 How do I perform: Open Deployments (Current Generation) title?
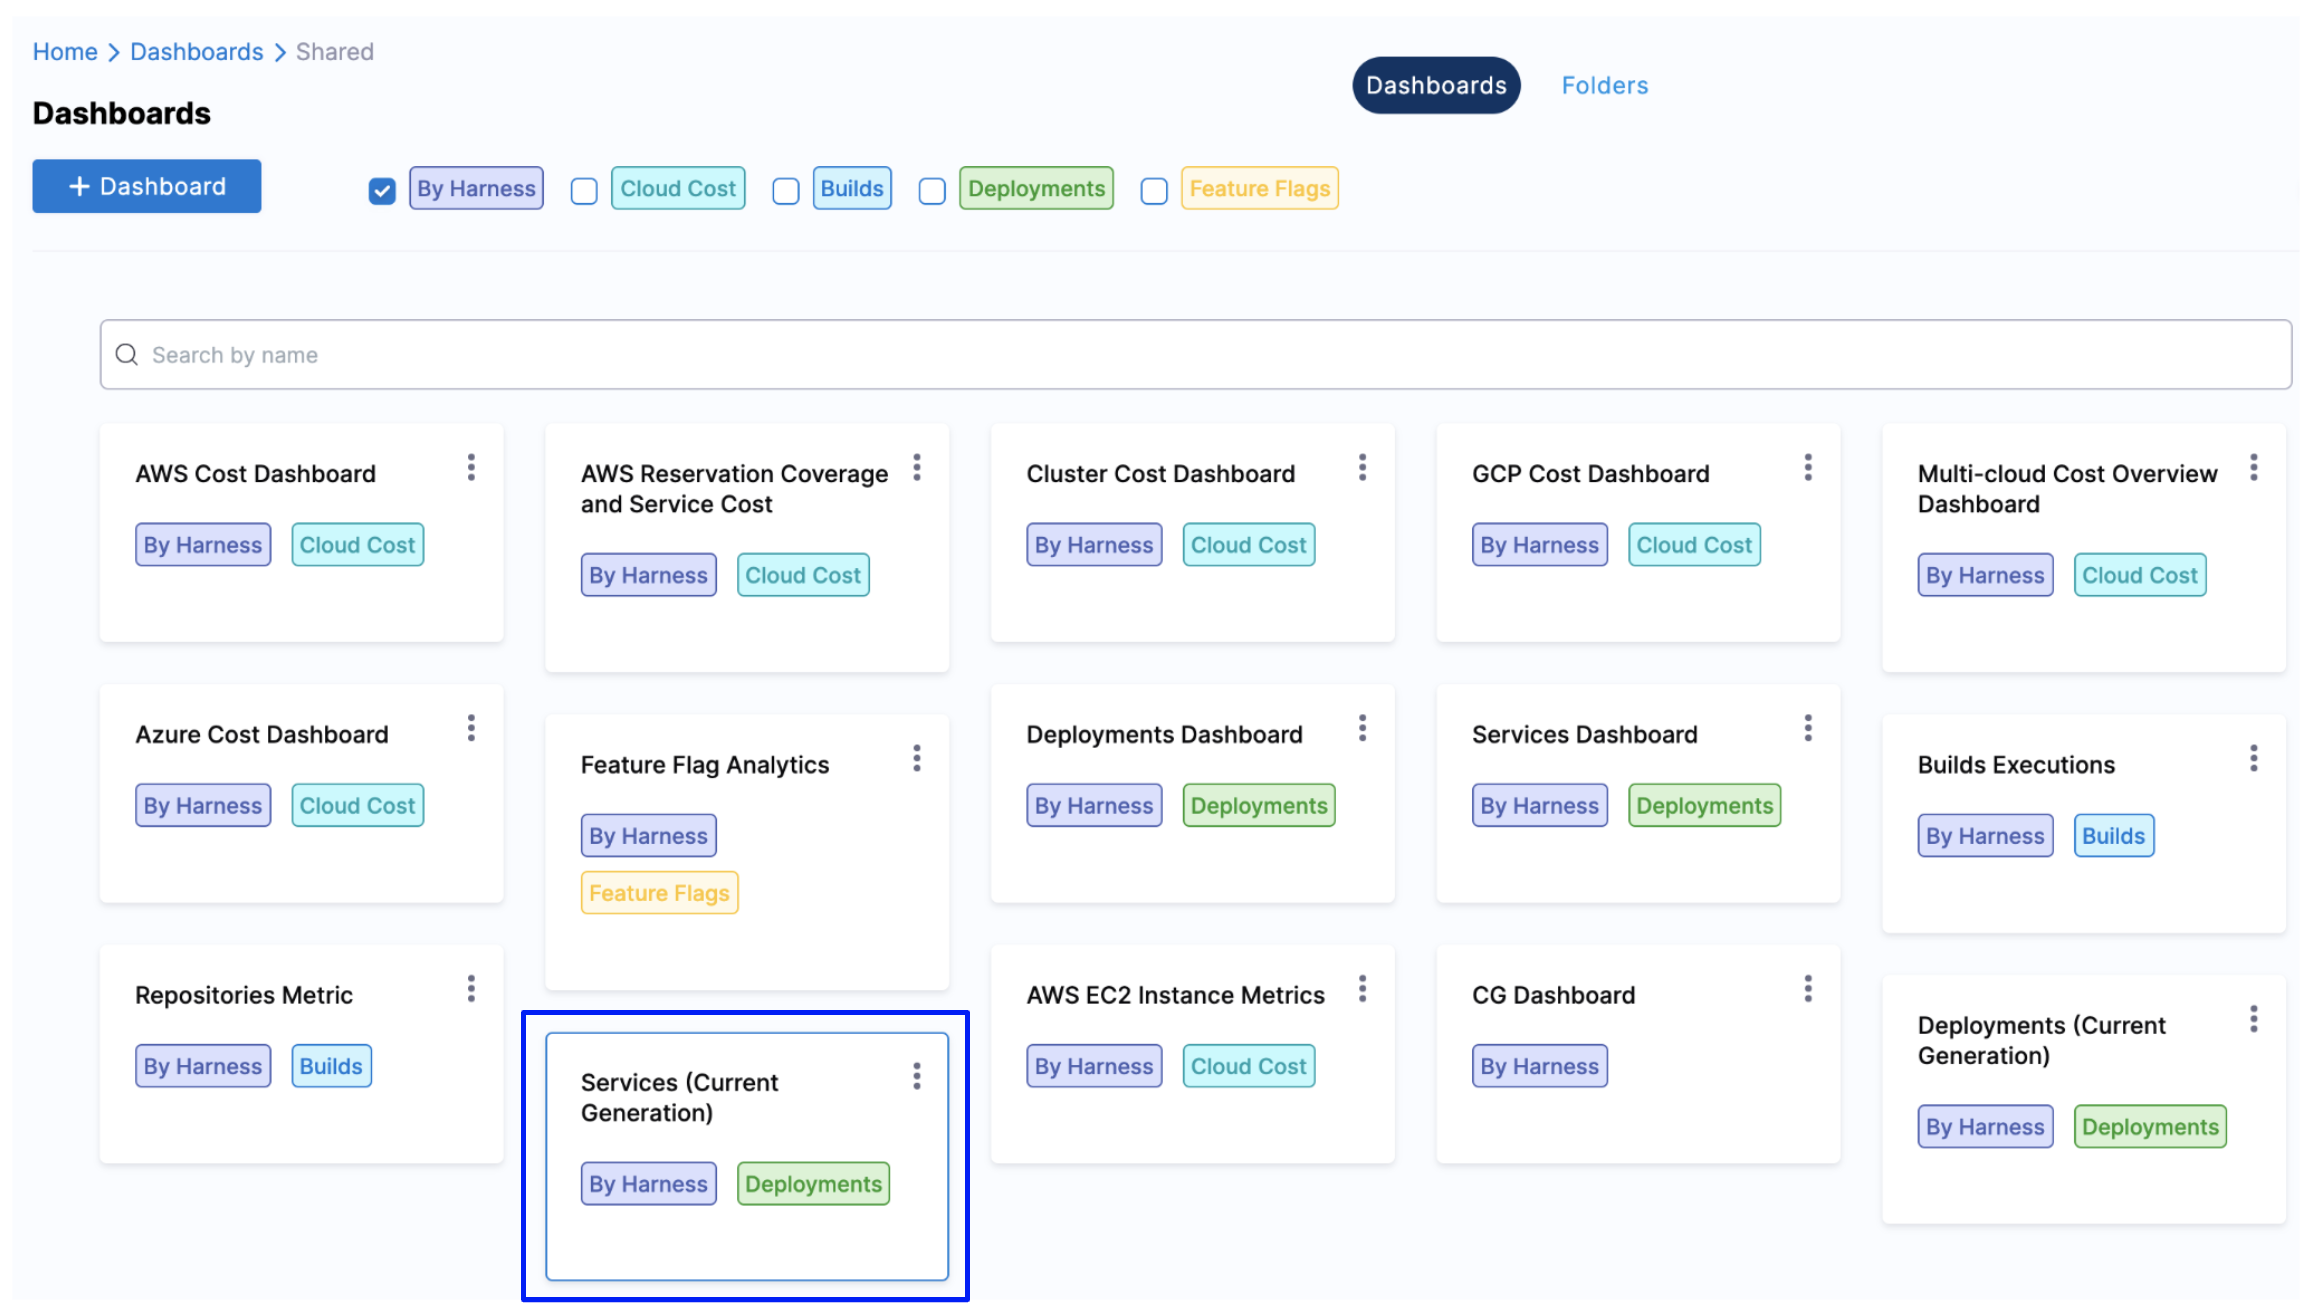2042,1041
